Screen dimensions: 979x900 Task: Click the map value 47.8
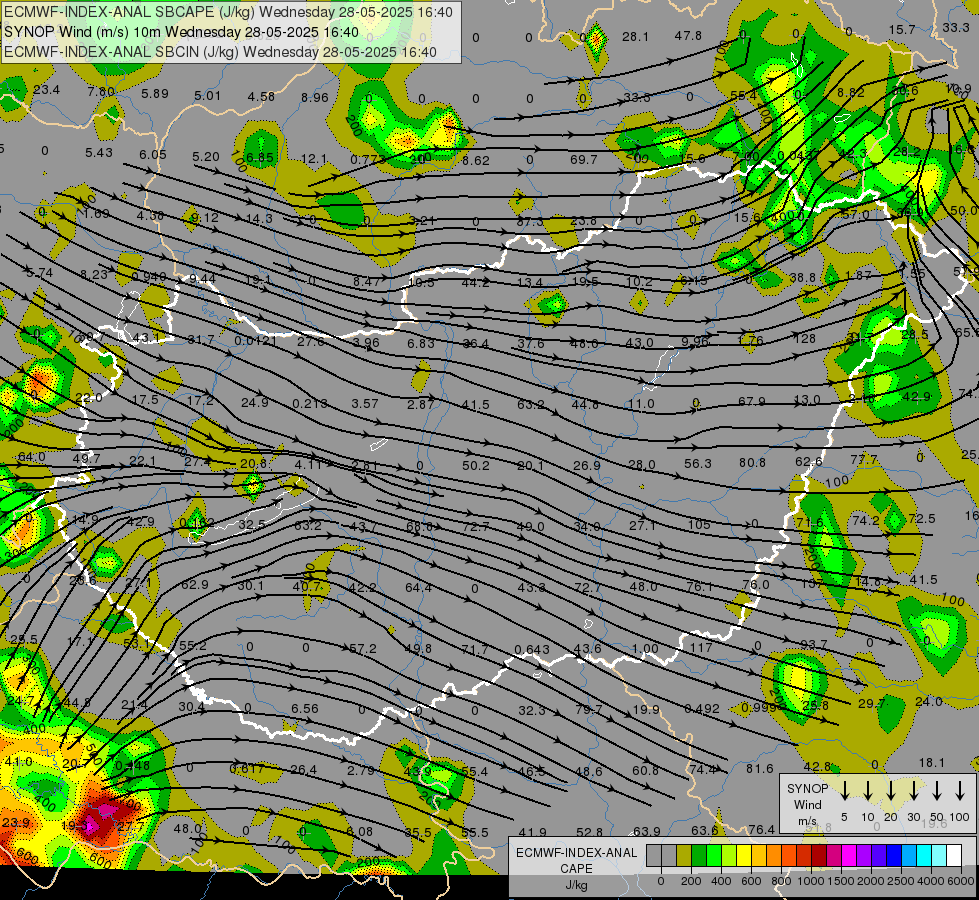coord(688,36)
